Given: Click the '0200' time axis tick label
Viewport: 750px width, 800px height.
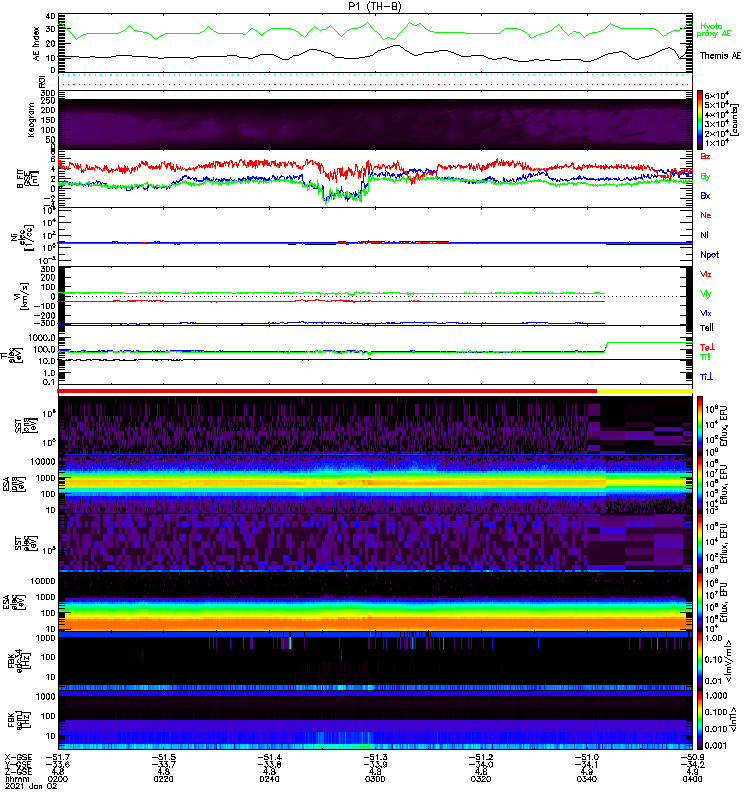Looking at the screenshot, I should coord(58,779).
